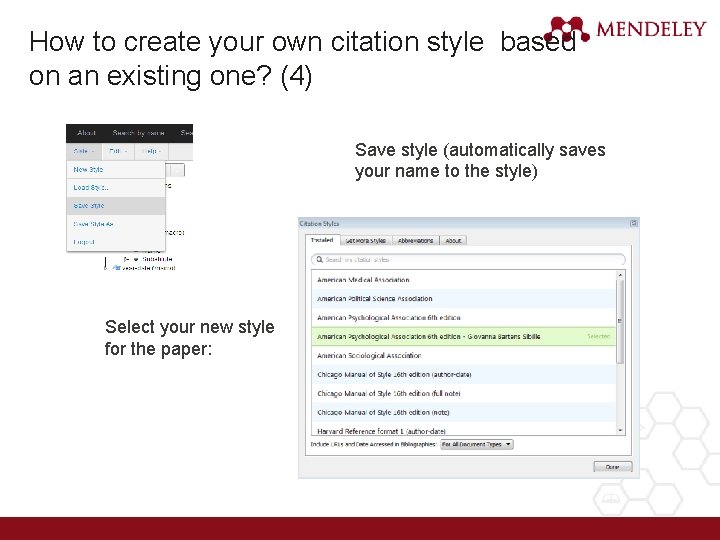The image size is (720, 540).
Task: Select Chicago Manual of Style (author-date)
Action: pyautogui.click(x=463, y=375)
